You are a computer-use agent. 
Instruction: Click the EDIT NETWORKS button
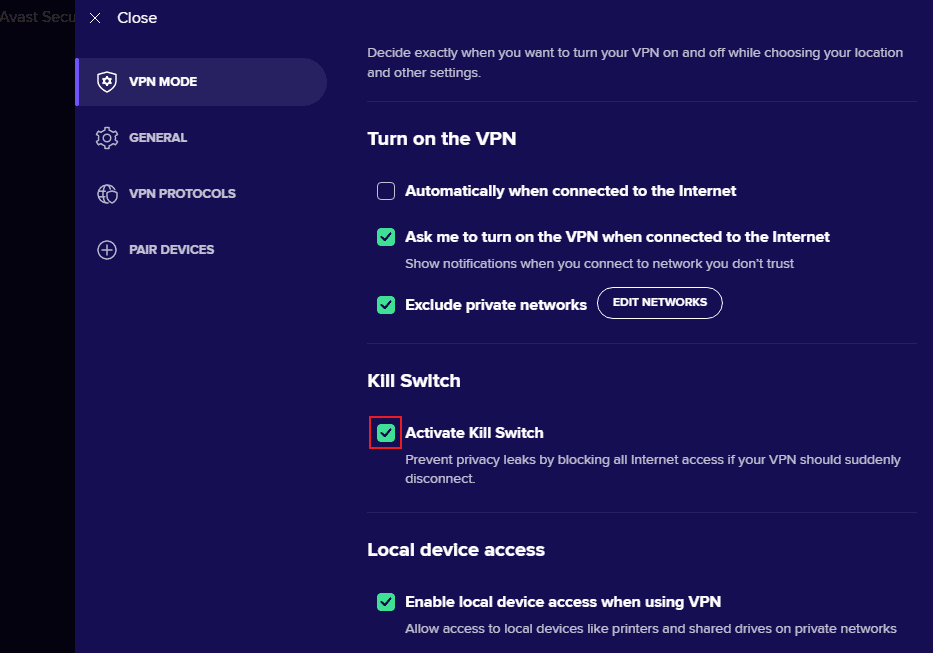pos(659,302)
